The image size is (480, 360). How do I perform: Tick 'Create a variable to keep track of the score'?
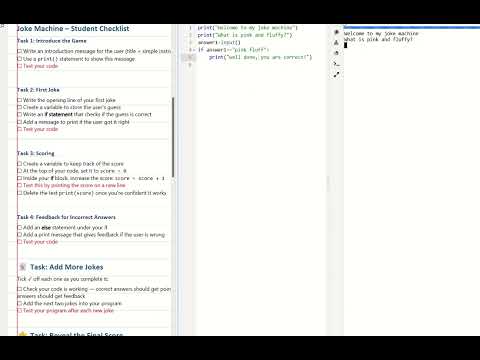tap(19, 164)
